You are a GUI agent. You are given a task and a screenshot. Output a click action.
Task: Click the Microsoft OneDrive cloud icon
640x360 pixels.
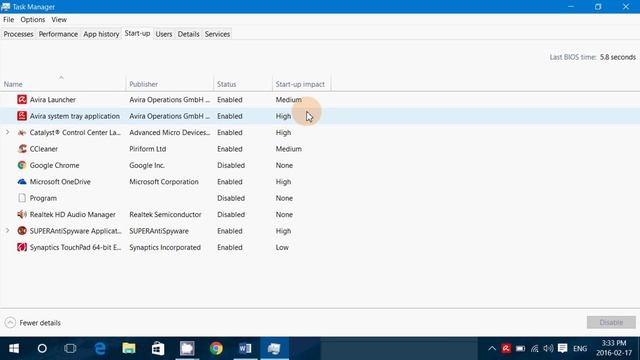[x=22, y=182]
